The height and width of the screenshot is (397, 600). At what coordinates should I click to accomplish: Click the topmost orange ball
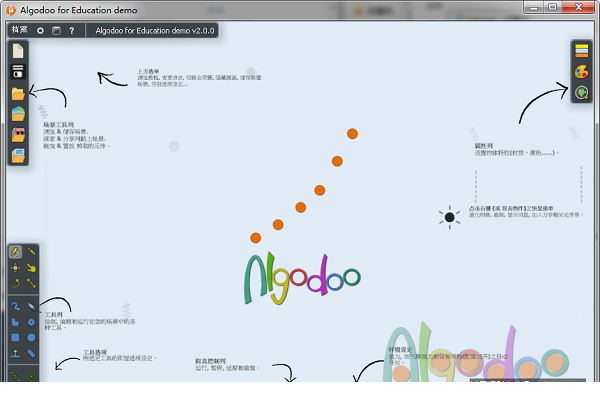352,134
